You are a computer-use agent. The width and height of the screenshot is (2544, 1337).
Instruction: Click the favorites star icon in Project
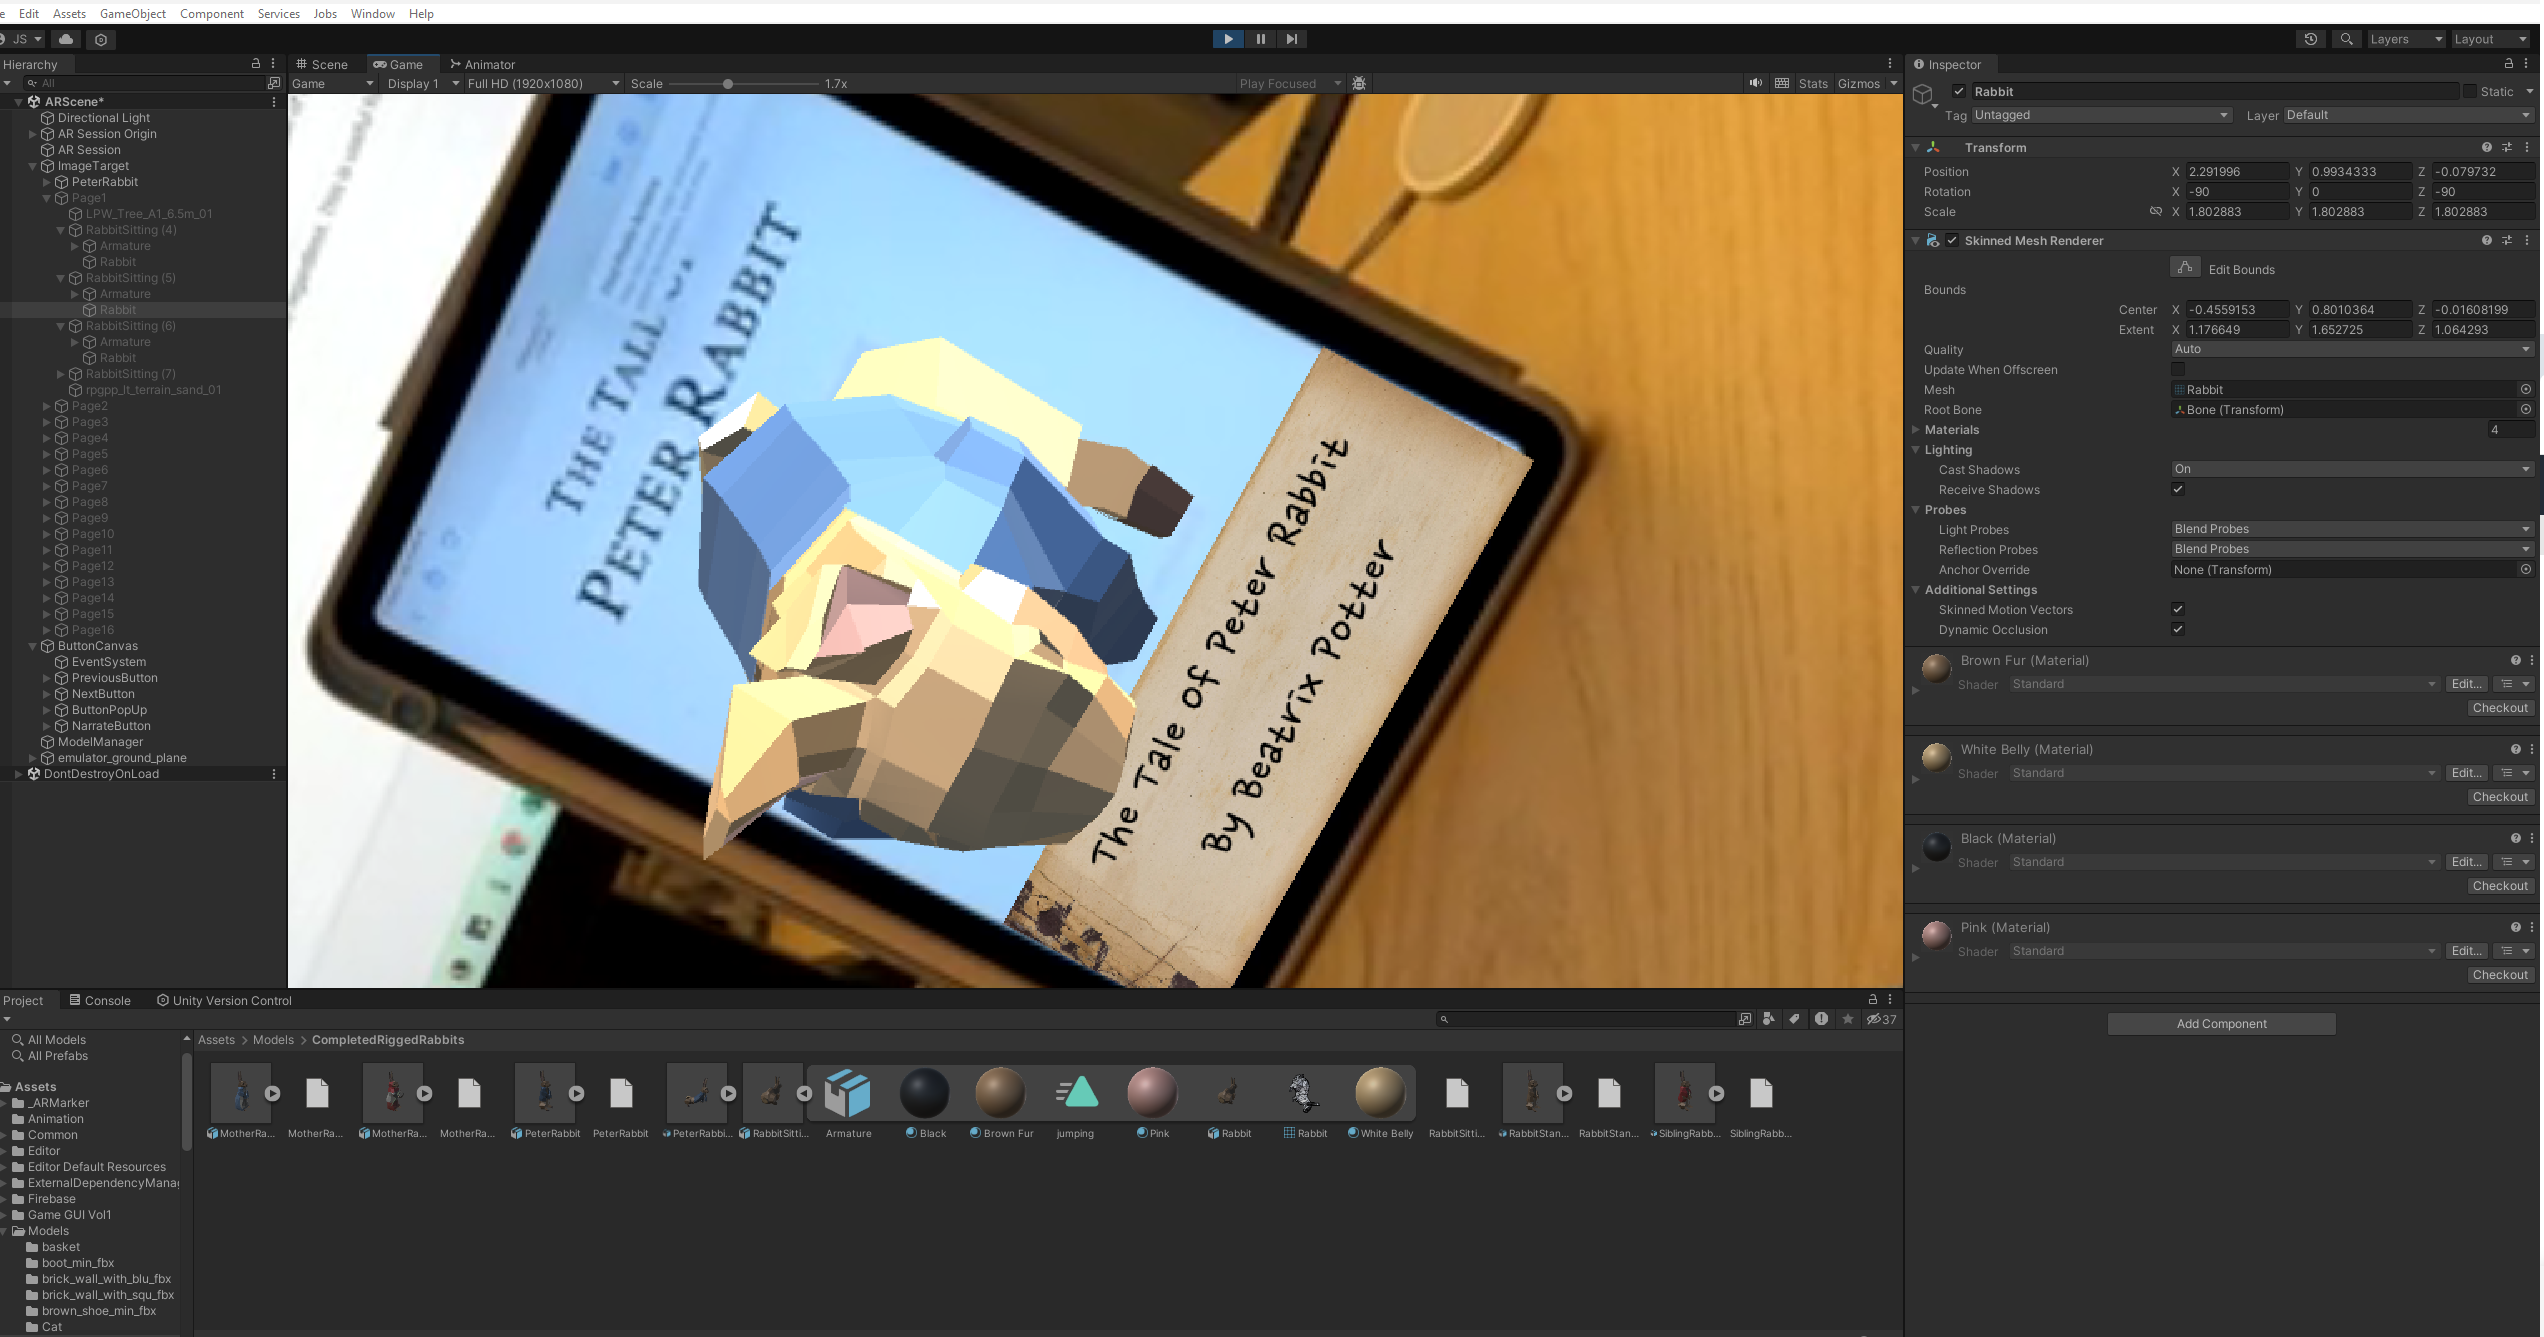pyautogui.click(x=1848, y=1019)
